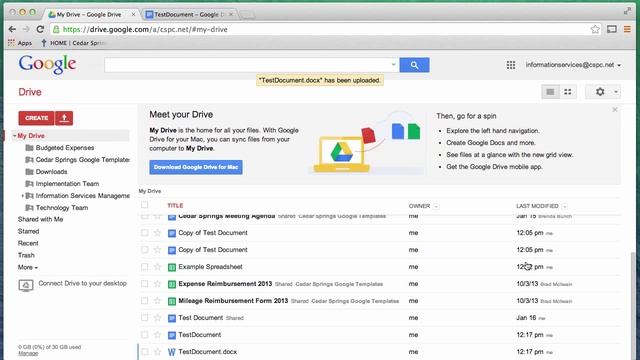Click the browser back arrow
The height and width of the screenshot is (360, 640).
coord(12,29)
